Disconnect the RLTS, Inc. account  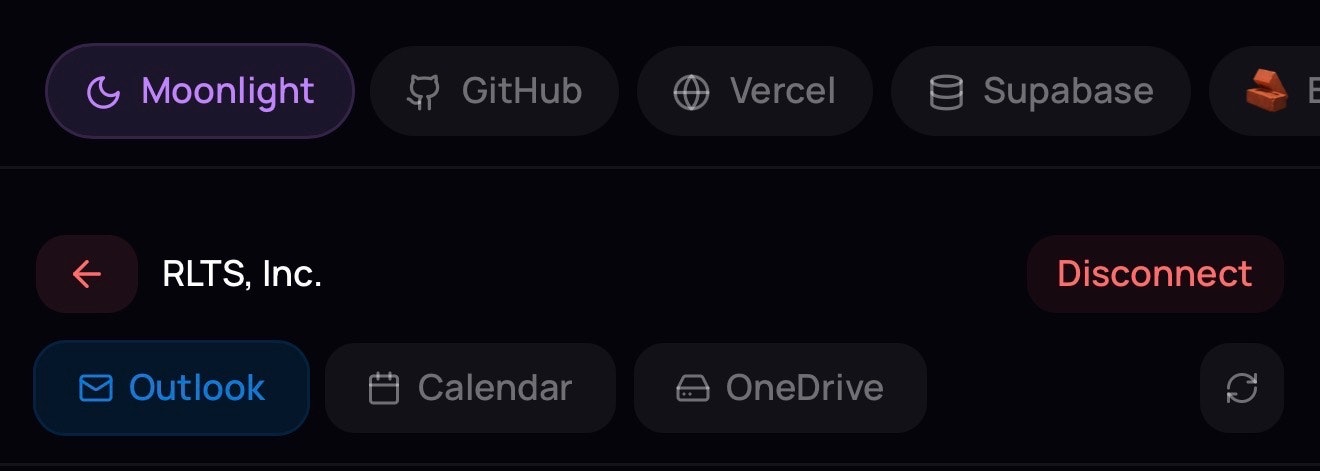click(x=1155, y=274)
